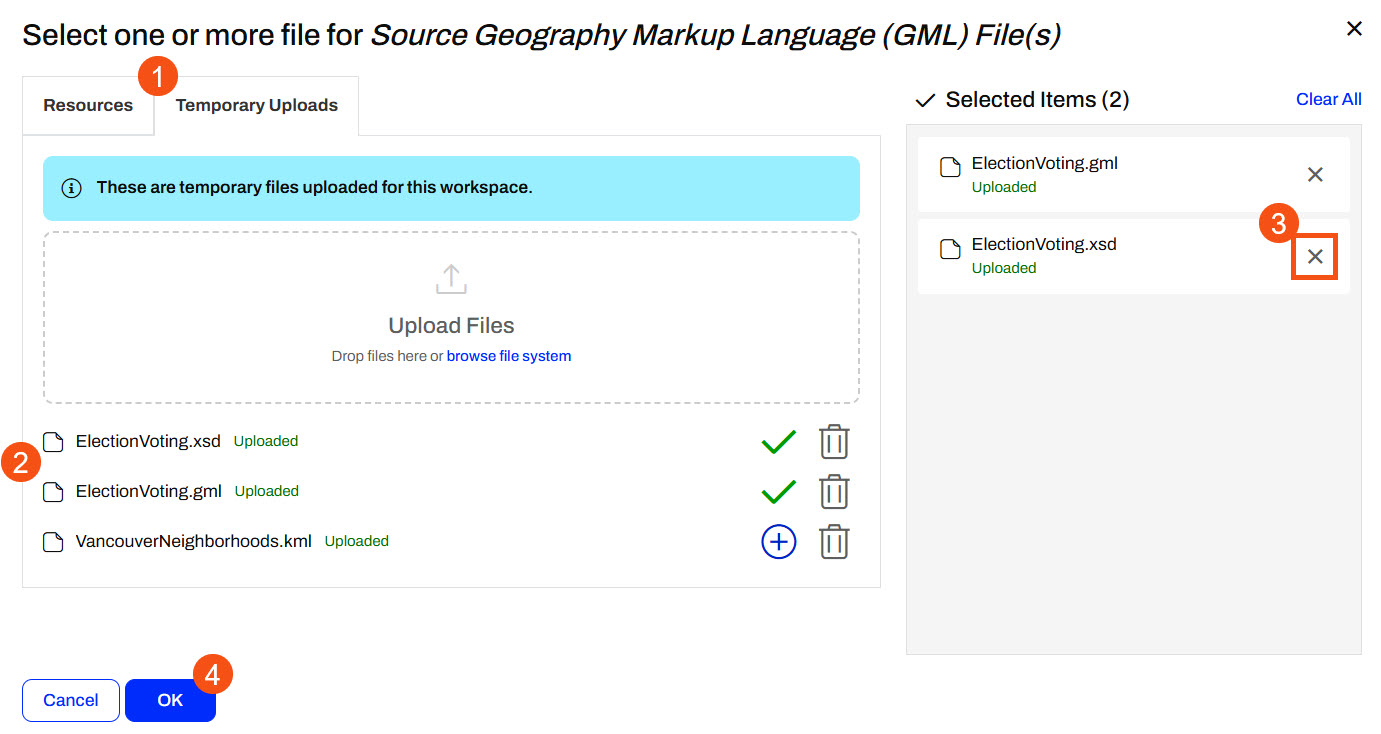This screenshot has width=1381, height=734.
Task: Delete the ElectionVoting.gml uploaded file
Action: point(834,492)
